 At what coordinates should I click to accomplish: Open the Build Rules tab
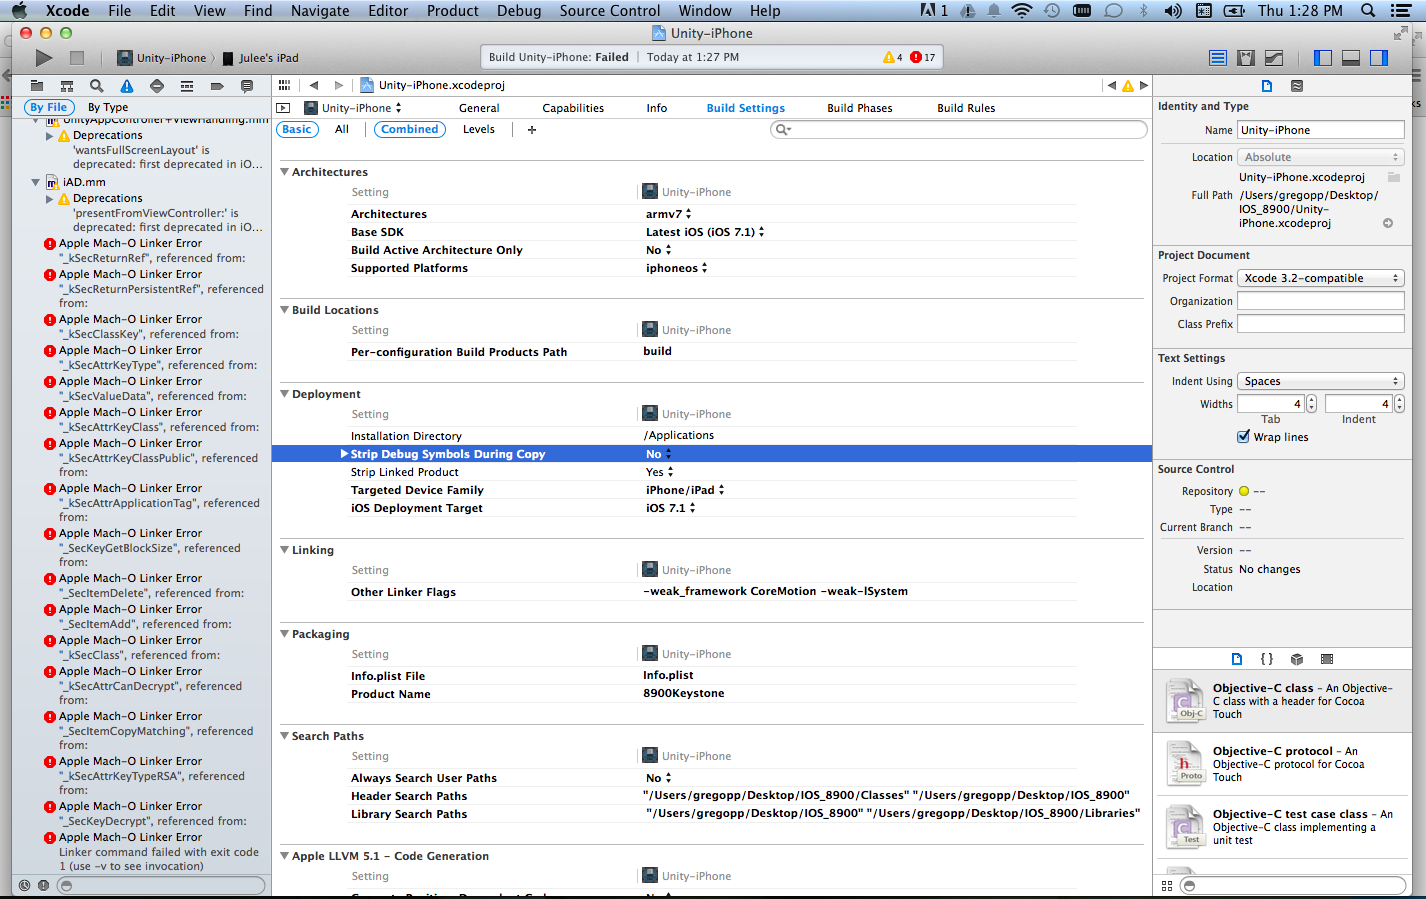(966, 108)
